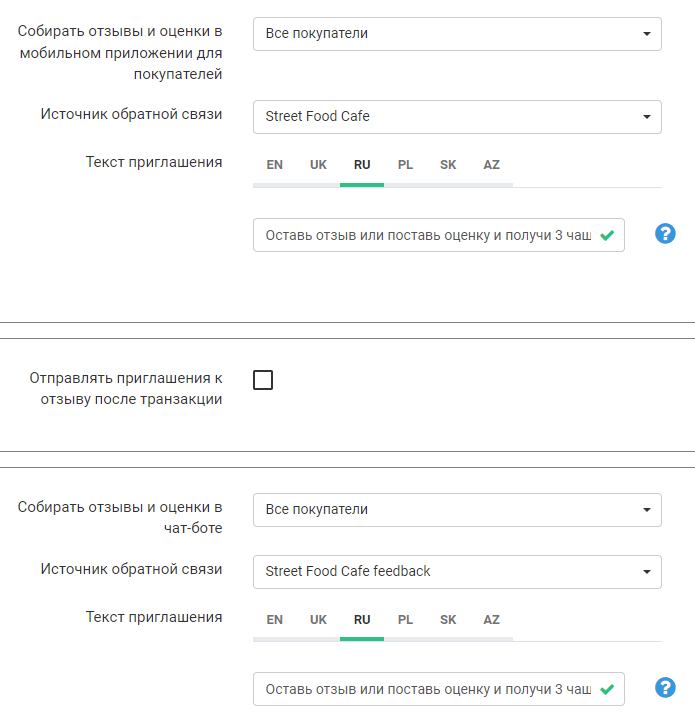This screenshot has height=714, width=695.
Task: Click green checkmark in chat-bot invitation field
Action: (x=607, y=689)
